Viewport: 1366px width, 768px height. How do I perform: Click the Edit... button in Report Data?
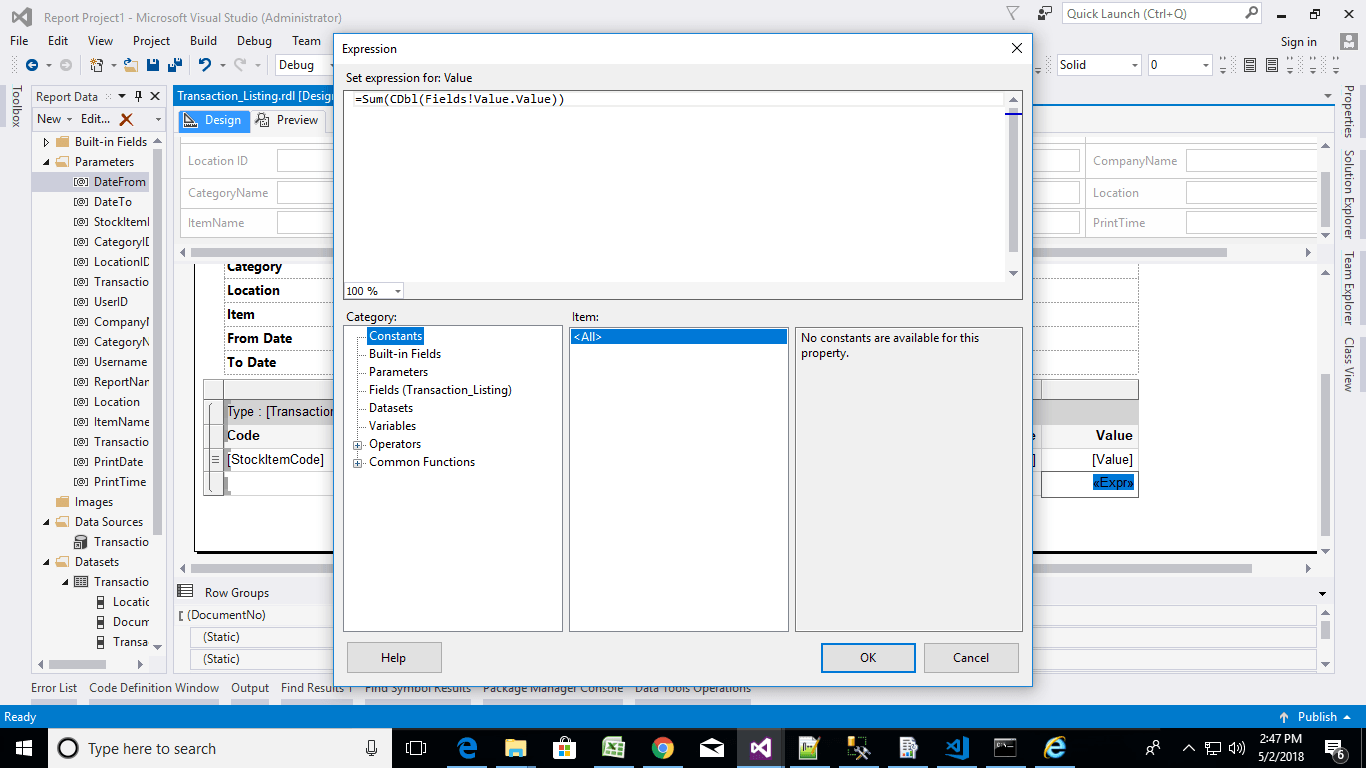point(95,119)
